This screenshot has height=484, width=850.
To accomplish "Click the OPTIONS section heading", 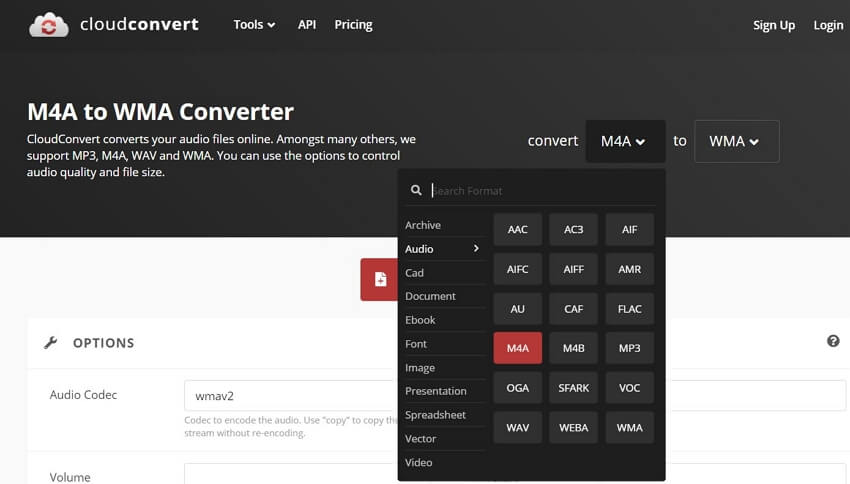I will (104, 343).
